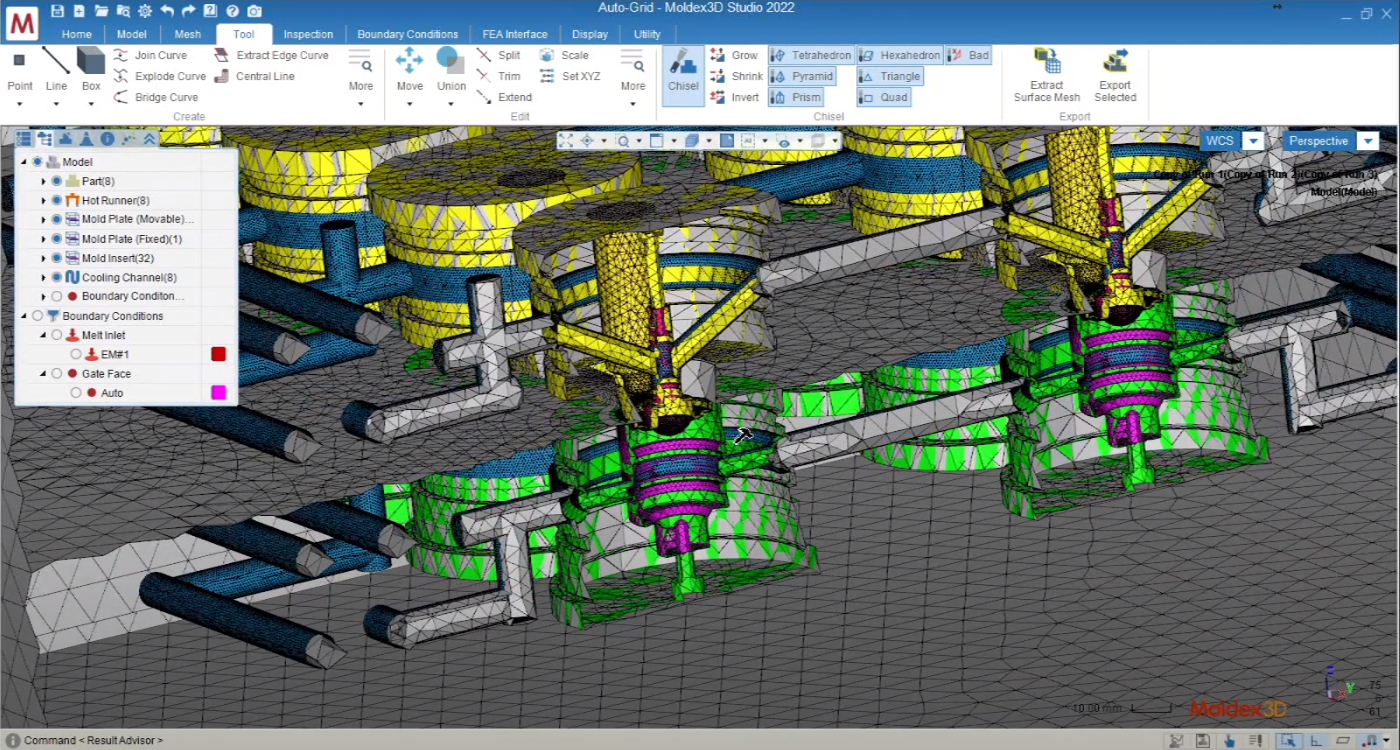The height and width of the screenshot is (750, 1400).
Task: Click the Redo arrow
Action: click(188, 11)
